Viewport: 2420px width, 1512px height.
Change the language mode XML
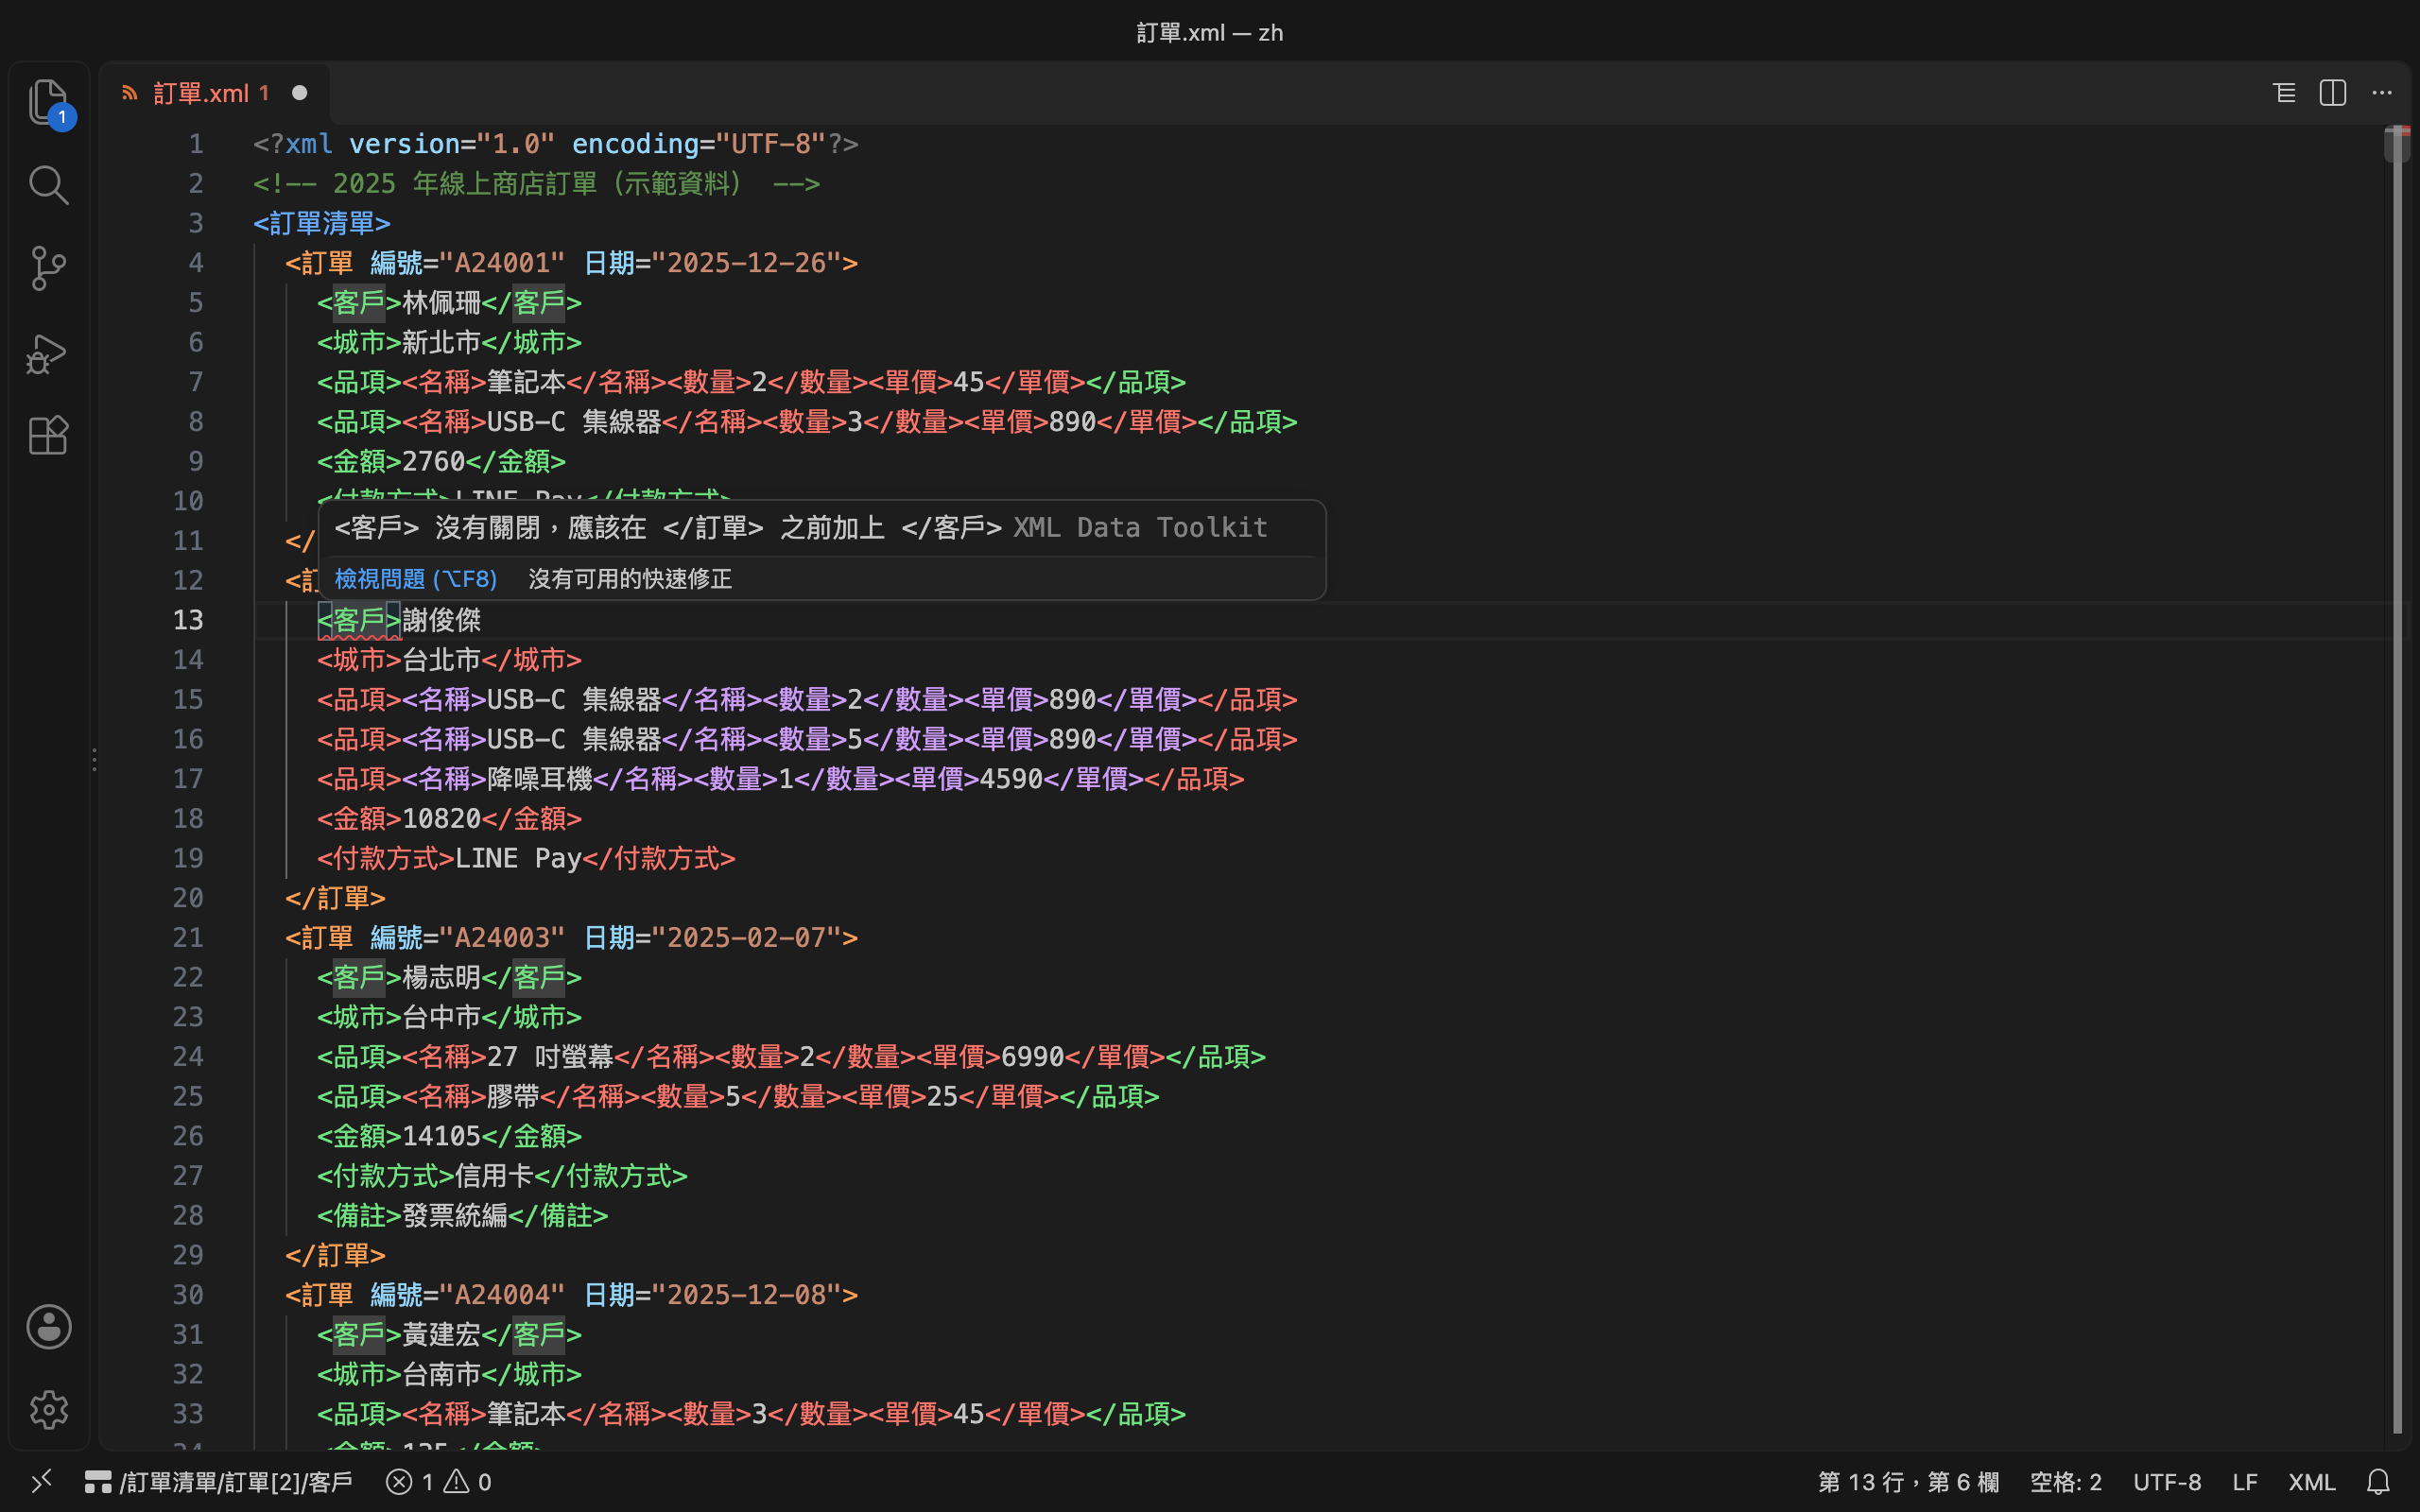coord(2311,1481)
